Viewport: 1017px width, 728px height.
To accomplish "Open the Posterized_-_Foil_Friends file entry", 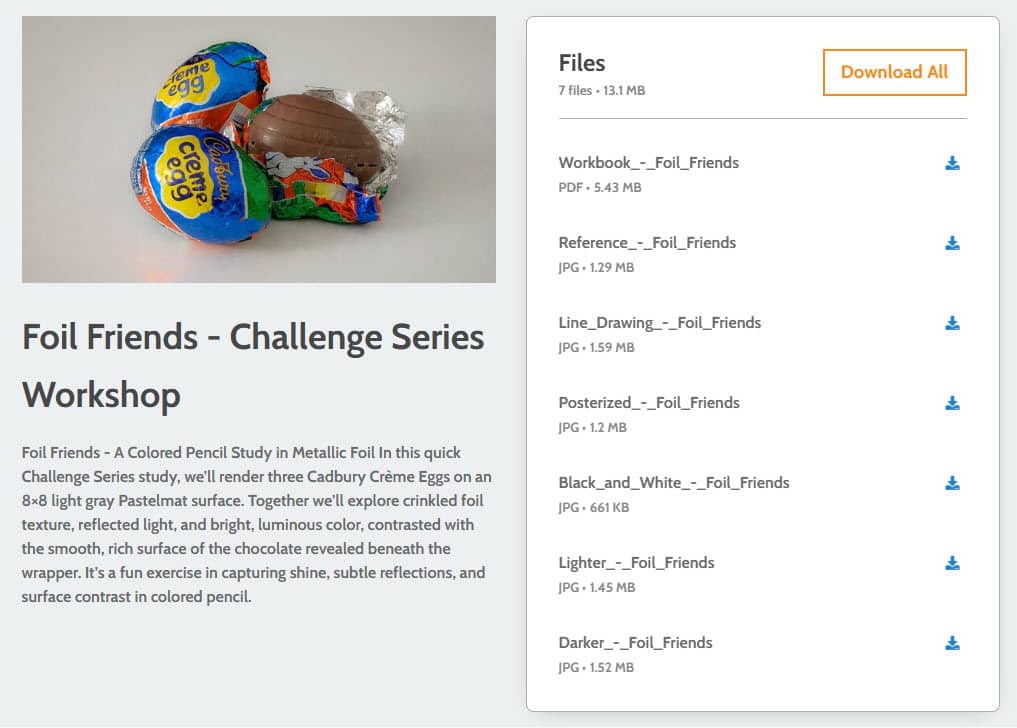I will coord(648,403).
